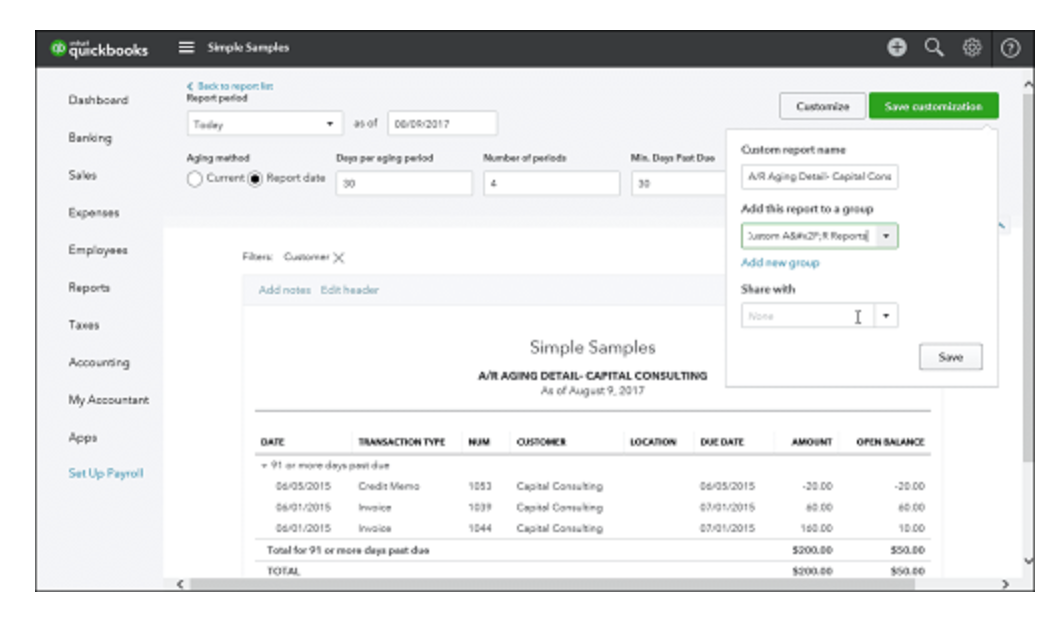Go to Dashboard in sidebar
1060x622 pixels.
(x=98, y=100)
